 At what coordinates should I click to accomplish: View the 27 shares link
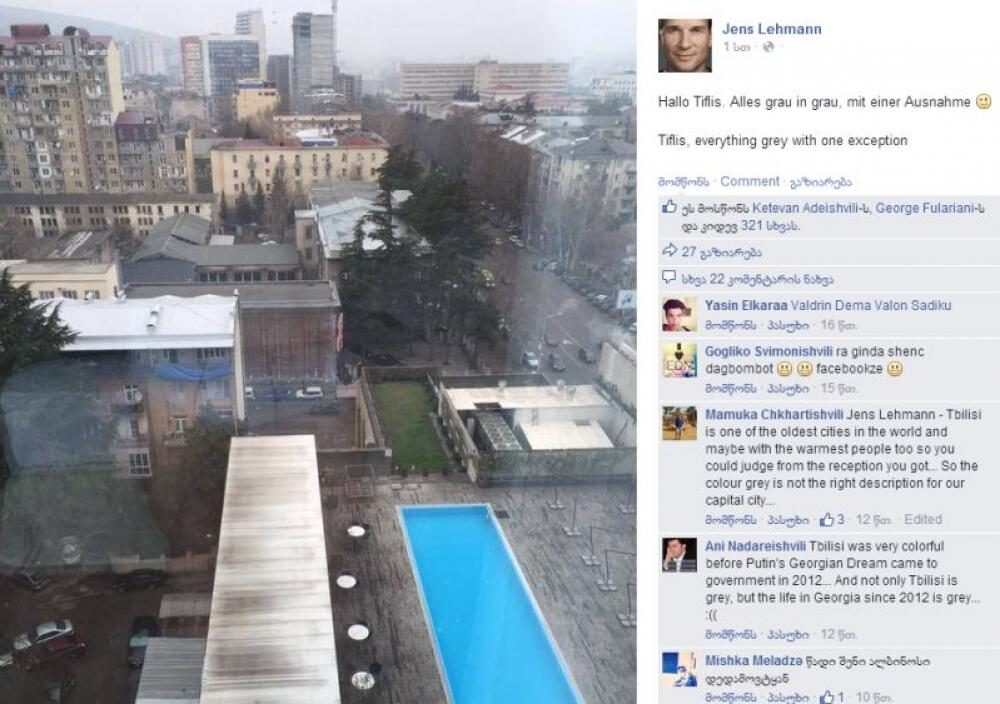[x=721, y=252]
